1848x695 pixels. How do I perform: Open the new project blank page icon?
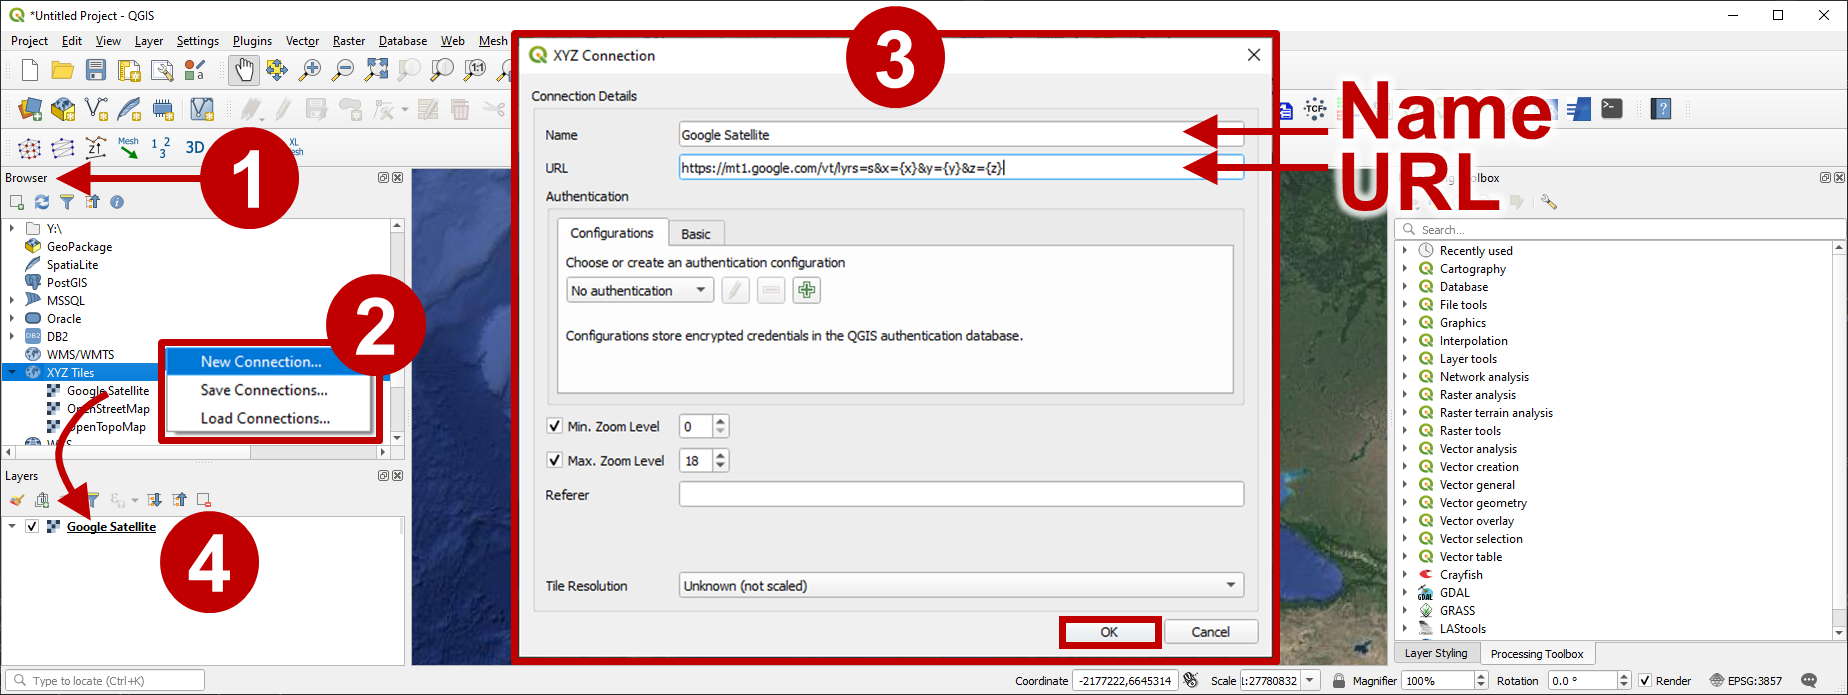(30, 69)
